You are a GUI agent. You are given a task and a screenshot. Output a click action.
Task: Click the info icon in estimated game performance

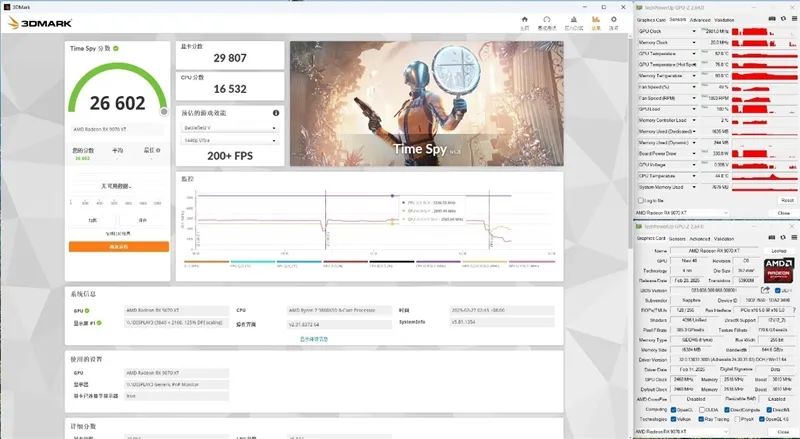(276, 113)
